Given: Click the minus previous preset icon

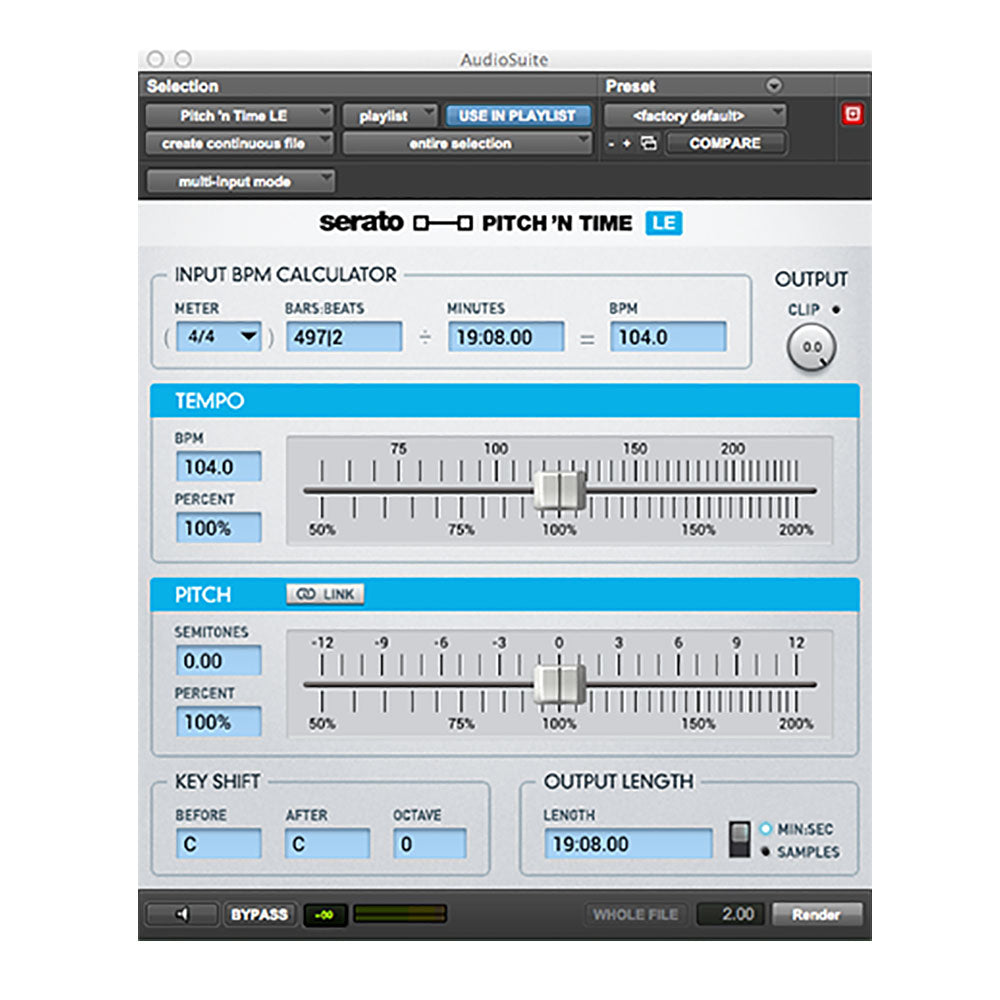Looking at the screenshot, I should click(x=611, y=144).
